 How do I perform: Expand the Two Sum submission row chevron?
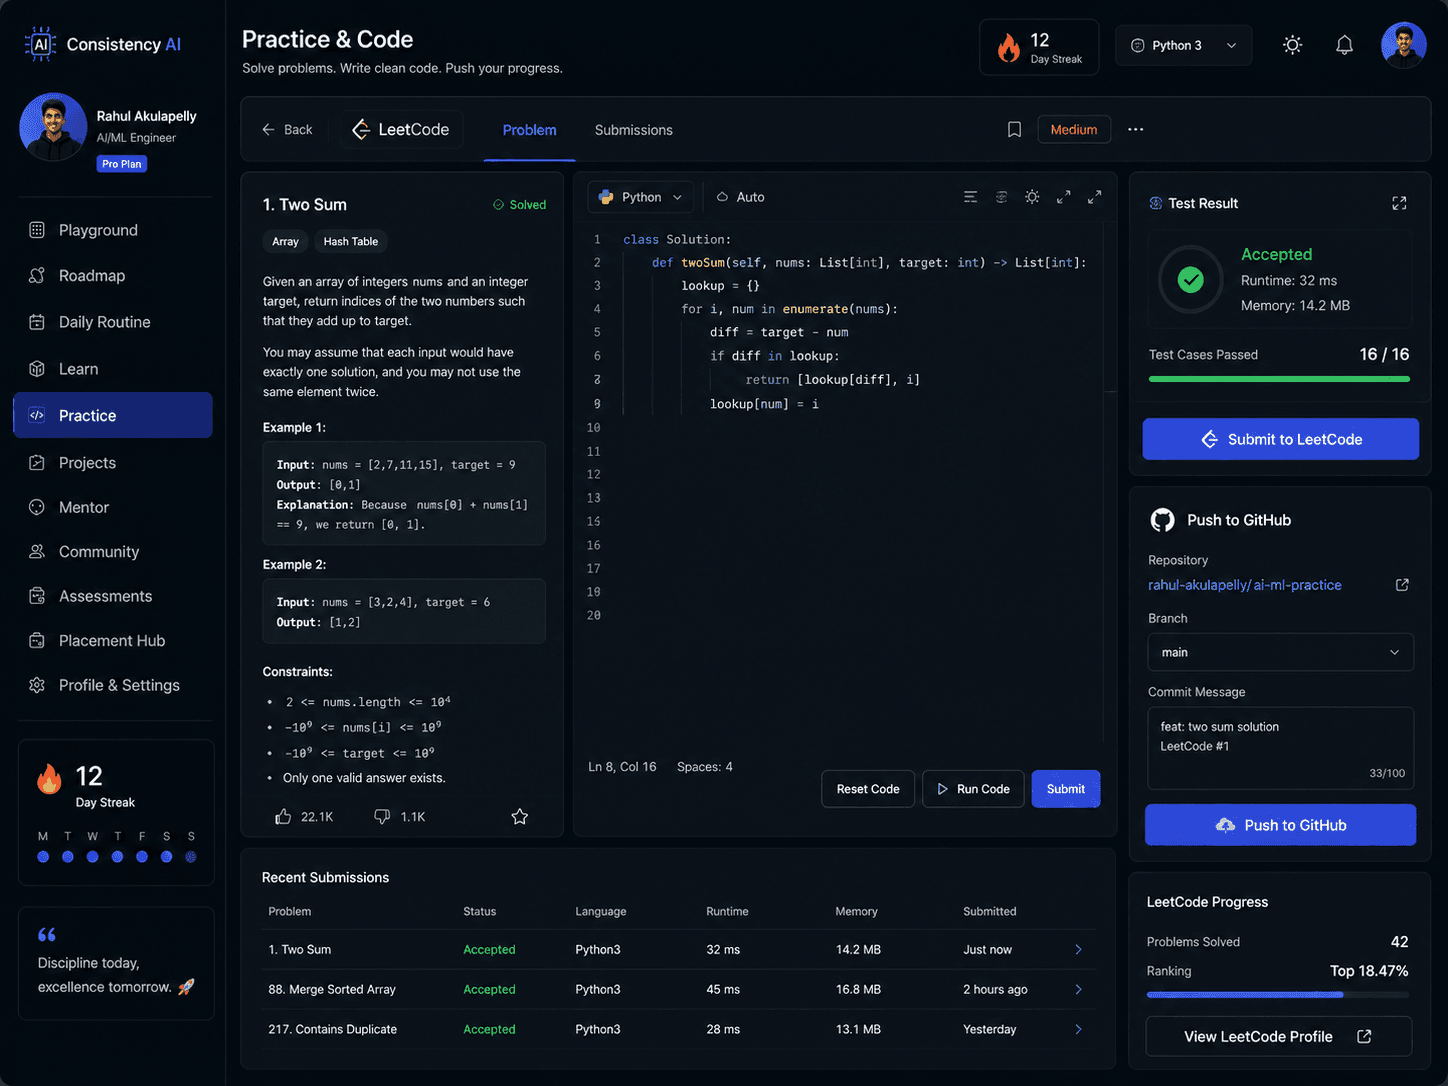pyautogui.click(x=1078, y=950)
